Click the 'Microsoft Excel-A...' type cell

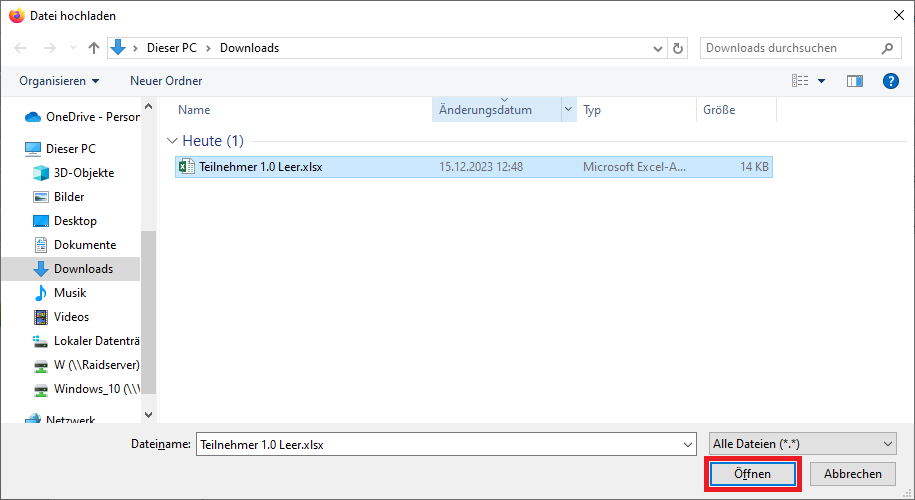pyautogui.click(x=634, y=167)
